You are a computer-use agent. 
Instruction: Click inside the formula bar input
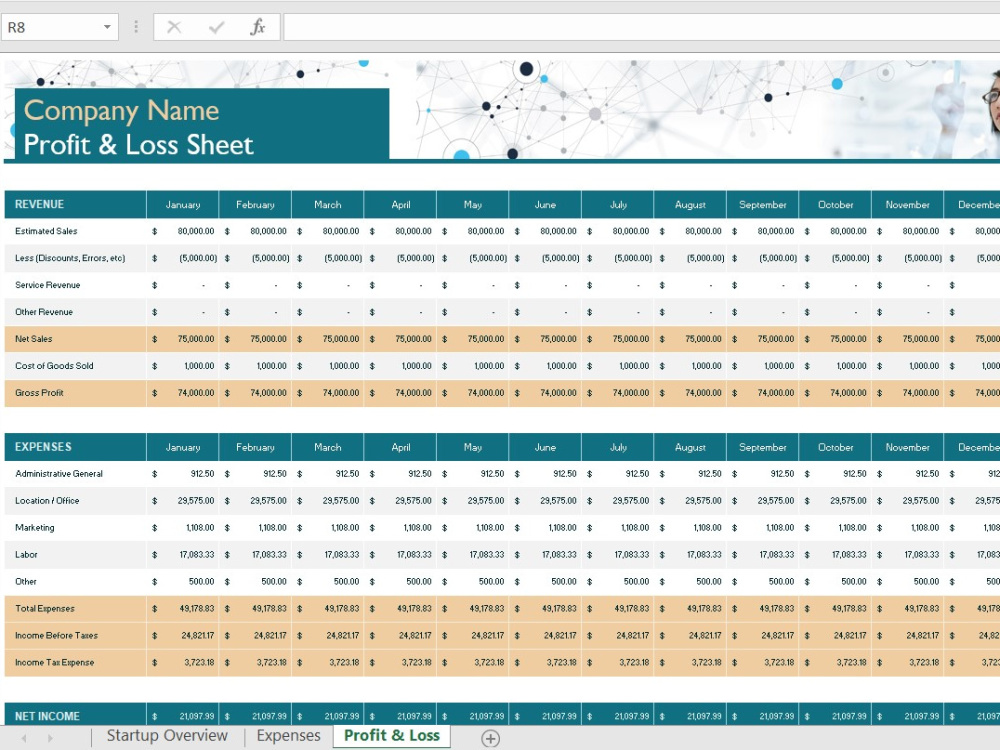pos(642,27)
